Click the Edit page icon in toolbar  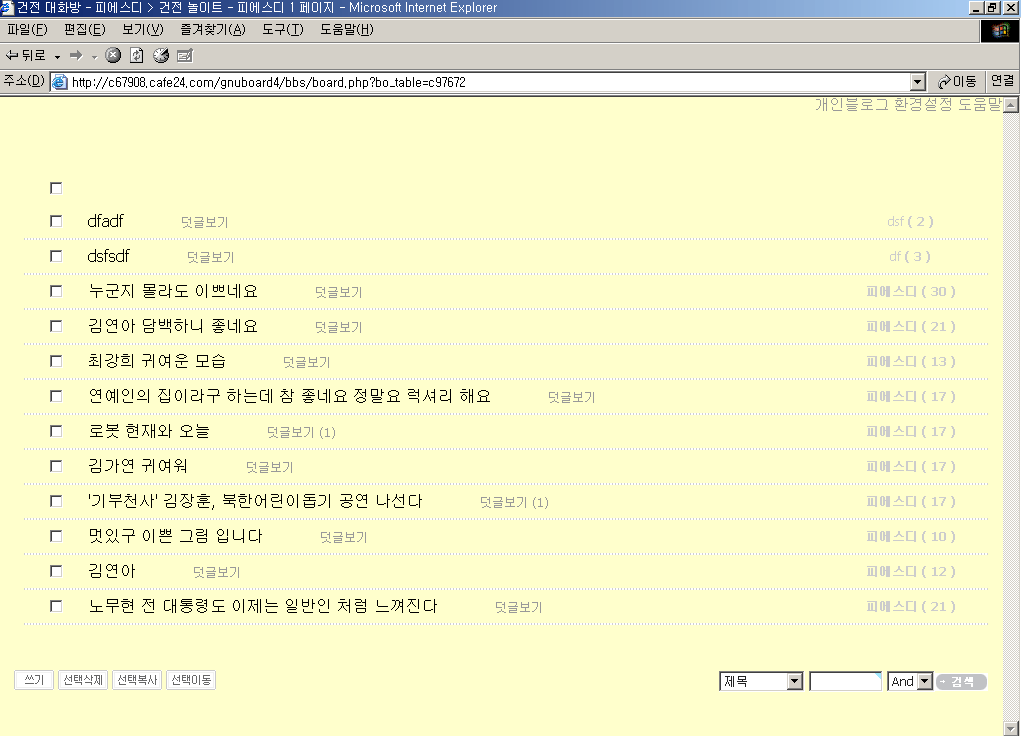tap(185, 56)
